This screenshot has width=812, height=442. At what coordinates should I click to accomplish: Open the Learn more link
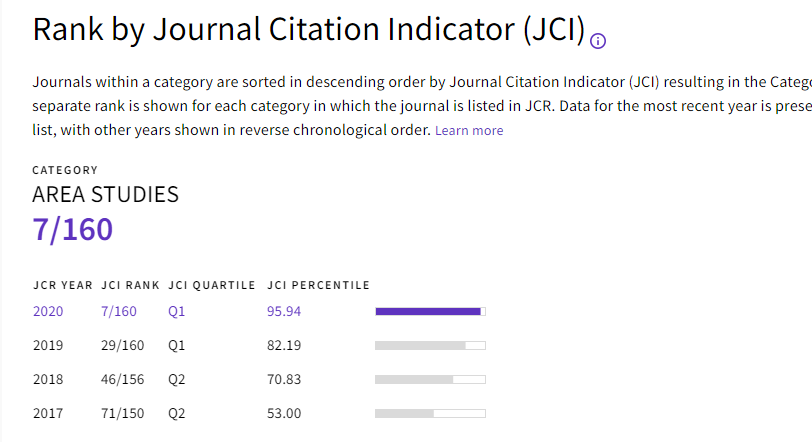click(469, 131)
